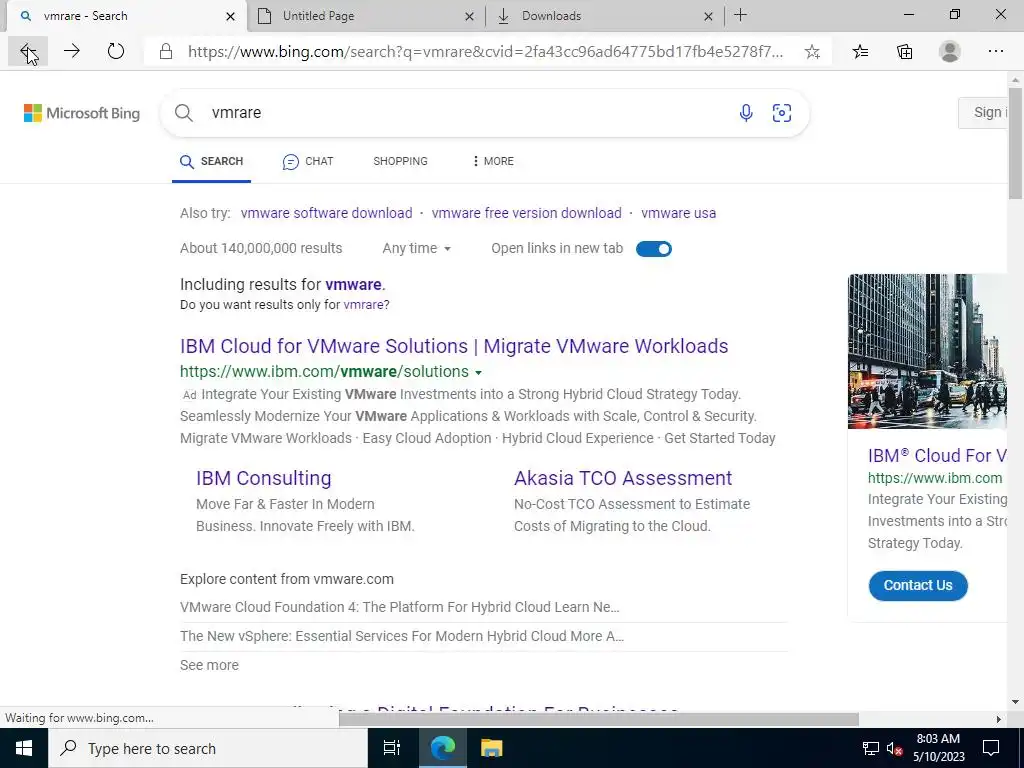Click the Windows taskbar search box

pos(208,748)
